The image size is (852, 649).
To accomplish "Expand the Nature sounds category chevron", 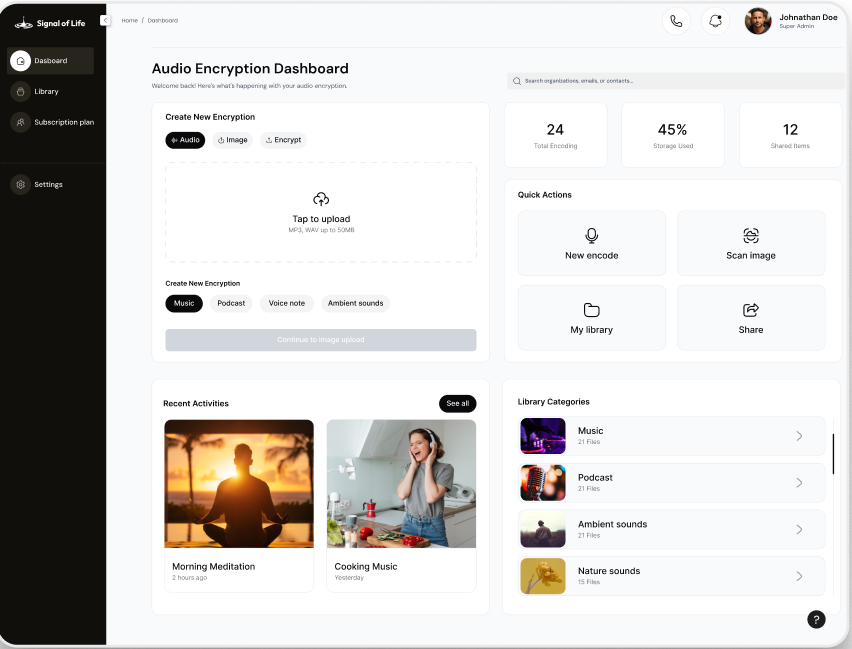I will (799, 576).
